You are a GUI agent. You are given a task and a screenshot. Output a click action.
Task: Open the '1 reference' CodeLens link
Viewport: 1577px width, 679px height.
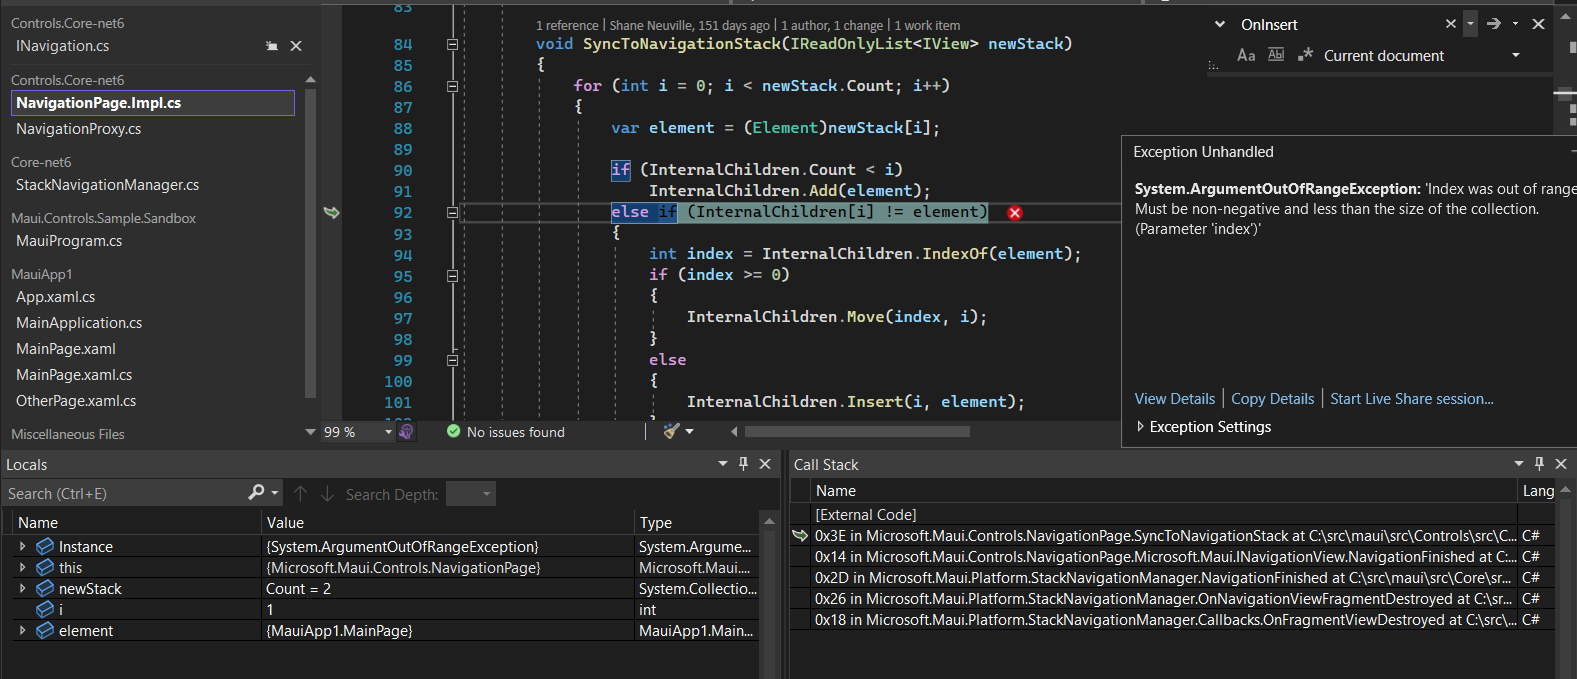click(x=567, y=26)
